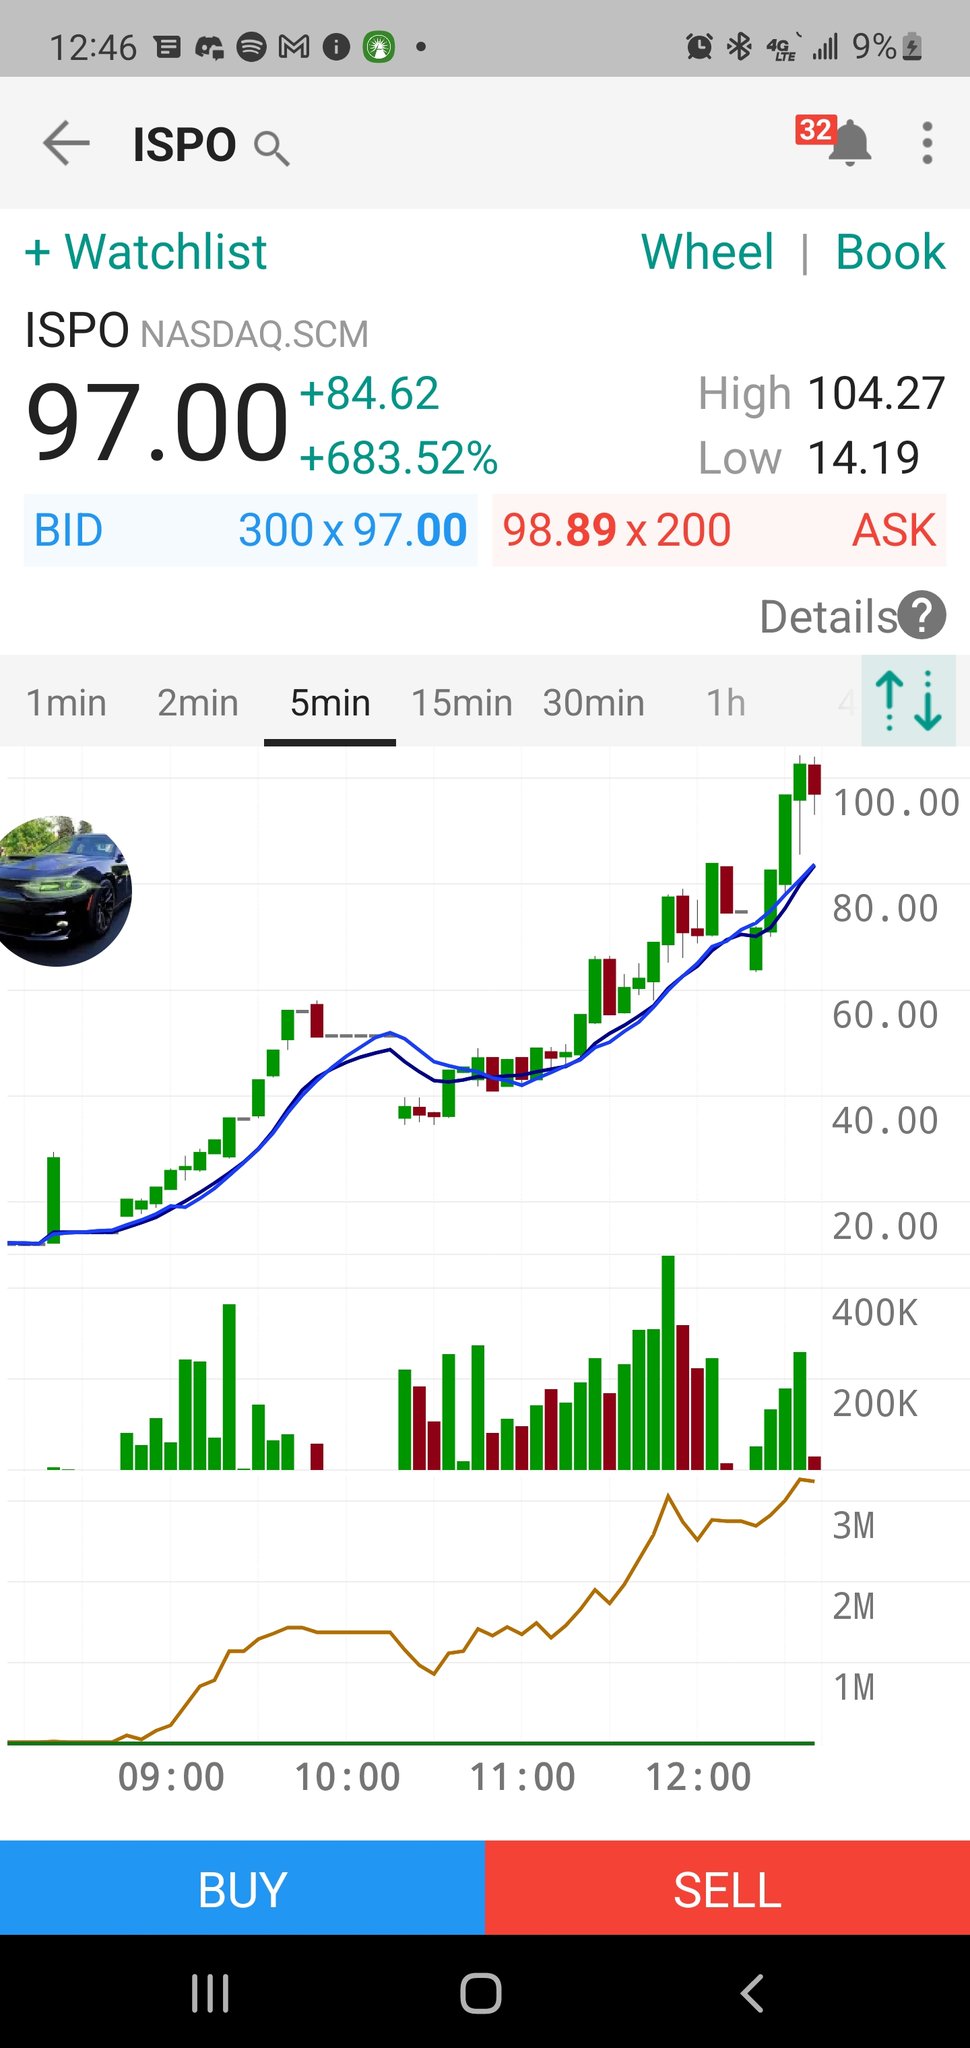970x2048 pixels.
Task: Open the Wheel view
Action: [x=707, y=251]
